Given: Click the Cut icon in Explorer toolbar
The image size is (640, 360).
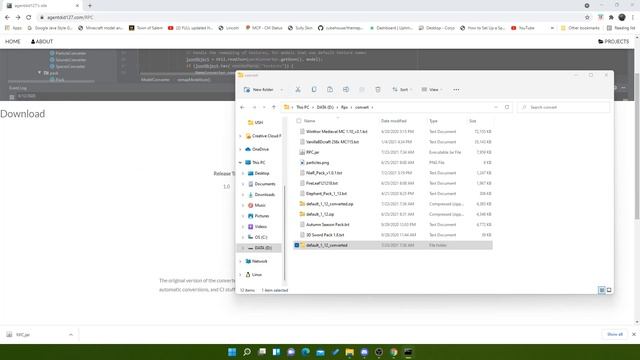Looking at the screenshot, I should tap(298, 89).
